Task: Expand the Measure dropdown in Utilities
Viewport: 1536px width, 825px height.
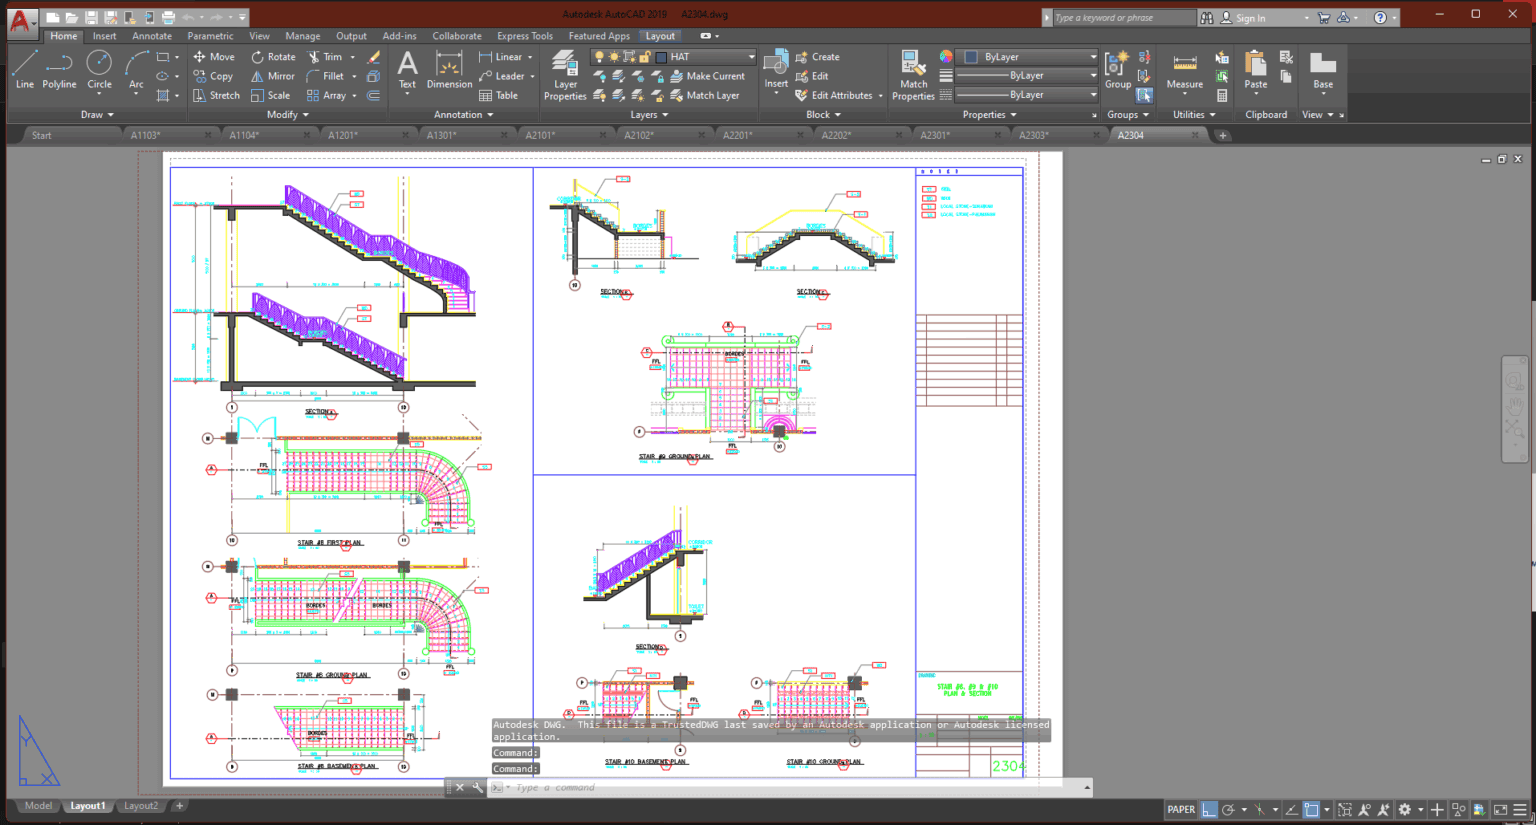Action: [x=1185, y=93]
